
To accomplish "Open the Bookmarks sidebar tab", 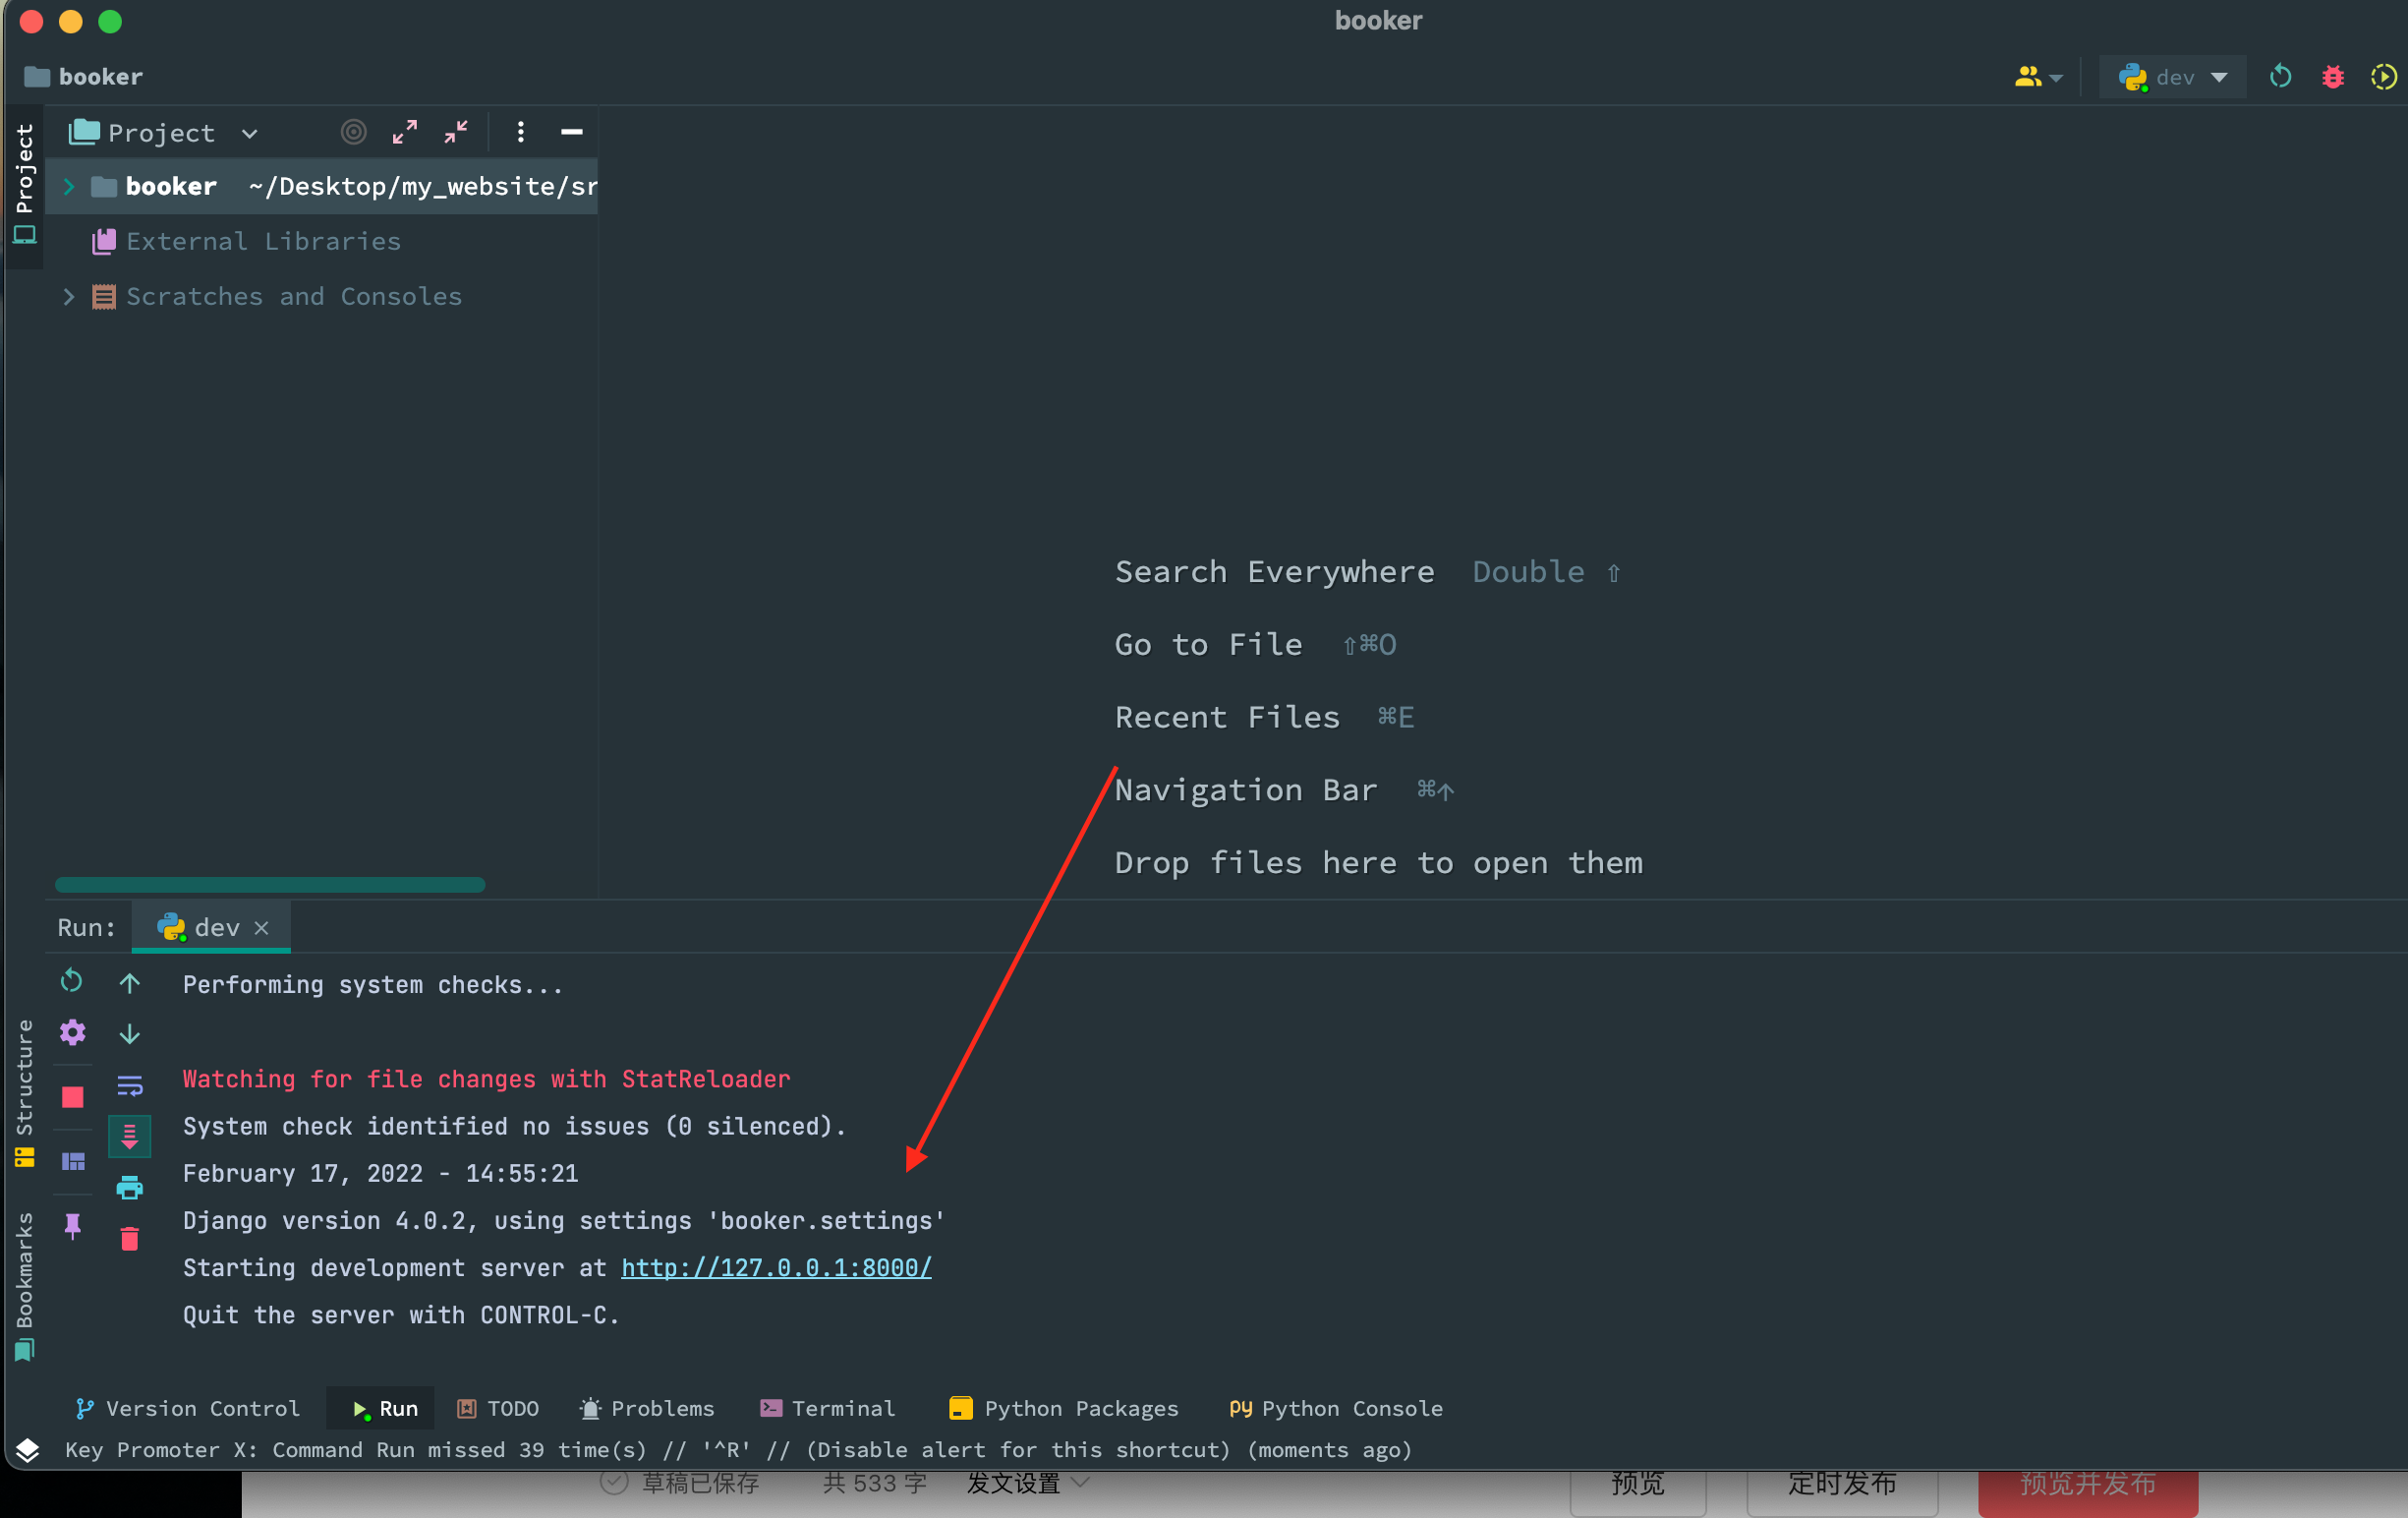I will click(x=24, y=1285).
